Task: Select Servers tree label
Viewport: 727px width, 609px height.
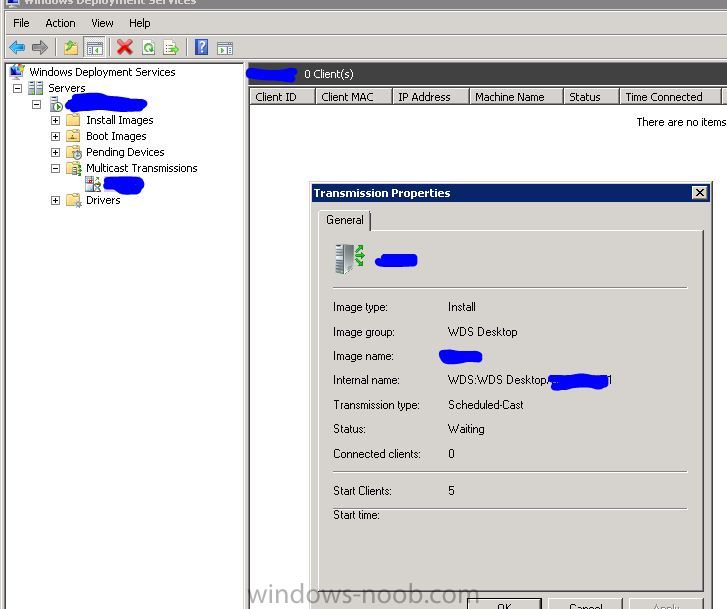Action: tap(67, 88)
